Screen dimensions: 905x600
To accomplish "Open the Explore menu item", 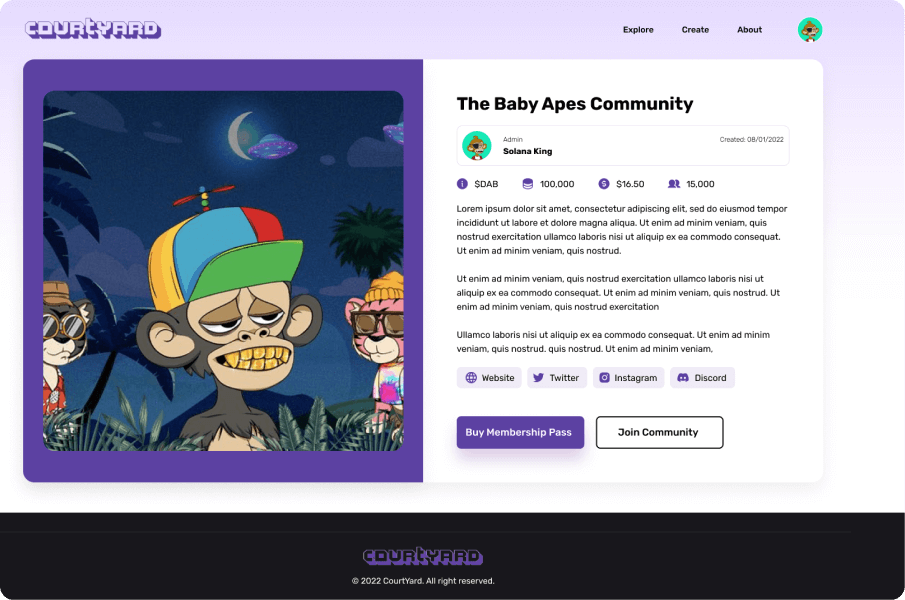I will click(638, 29).
